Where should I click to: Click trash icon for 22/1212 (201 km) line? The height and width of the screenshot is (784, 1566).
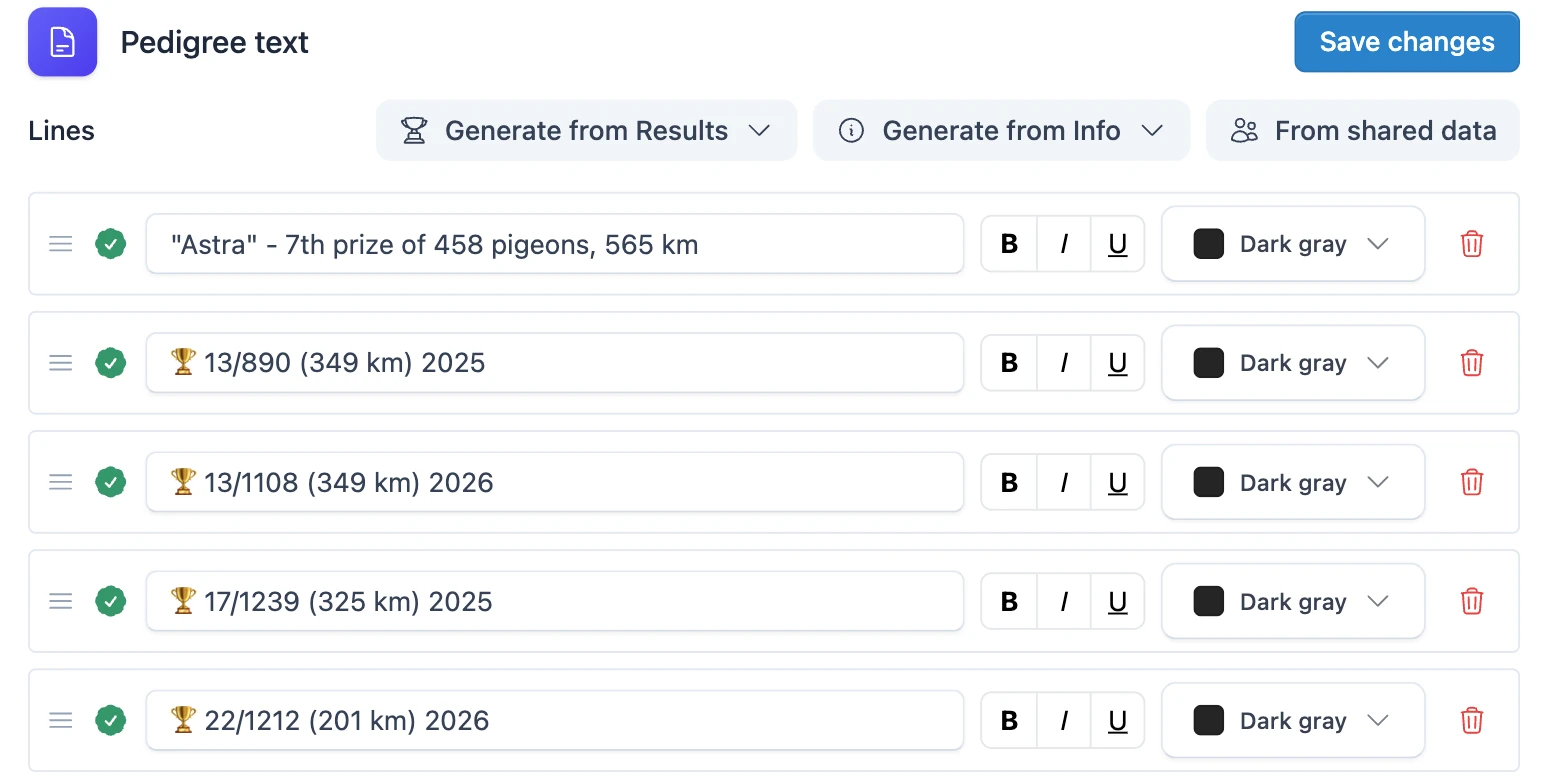click(x=1471, y=721)
